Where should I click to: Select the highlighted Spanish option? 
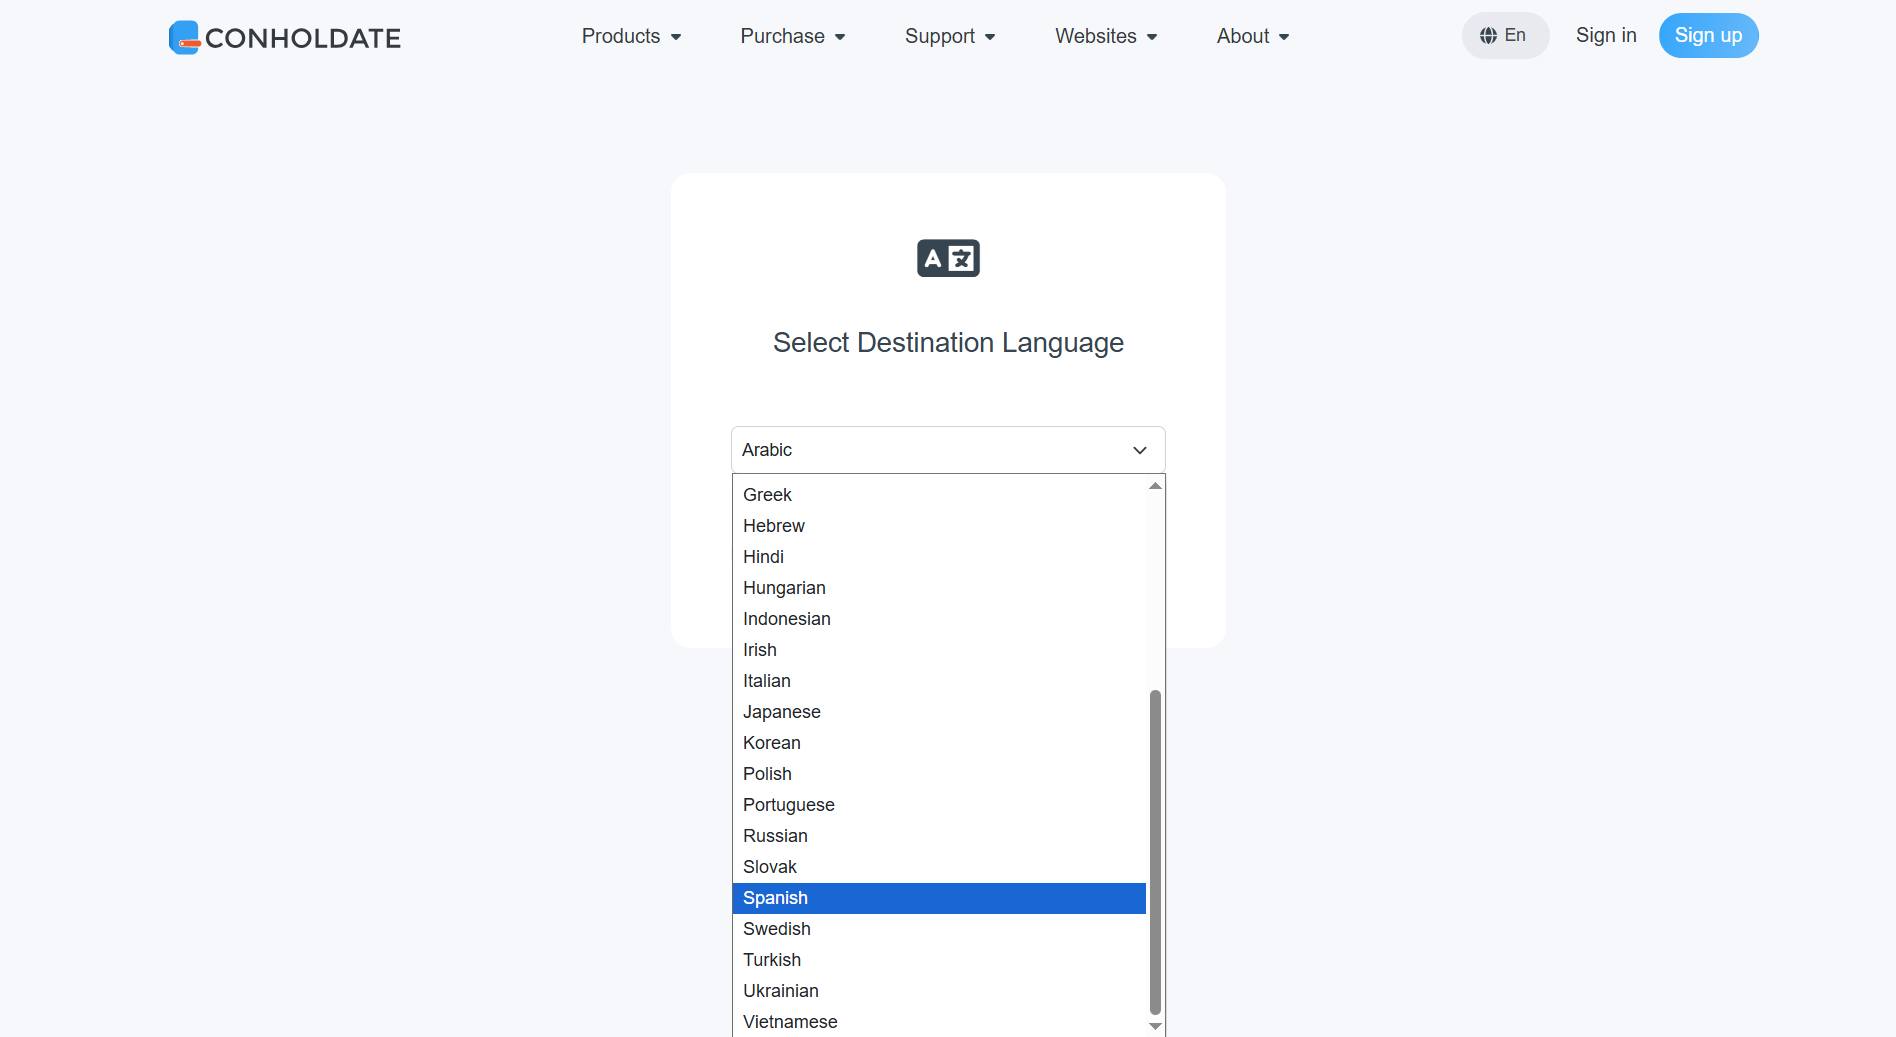coord(939,898)
